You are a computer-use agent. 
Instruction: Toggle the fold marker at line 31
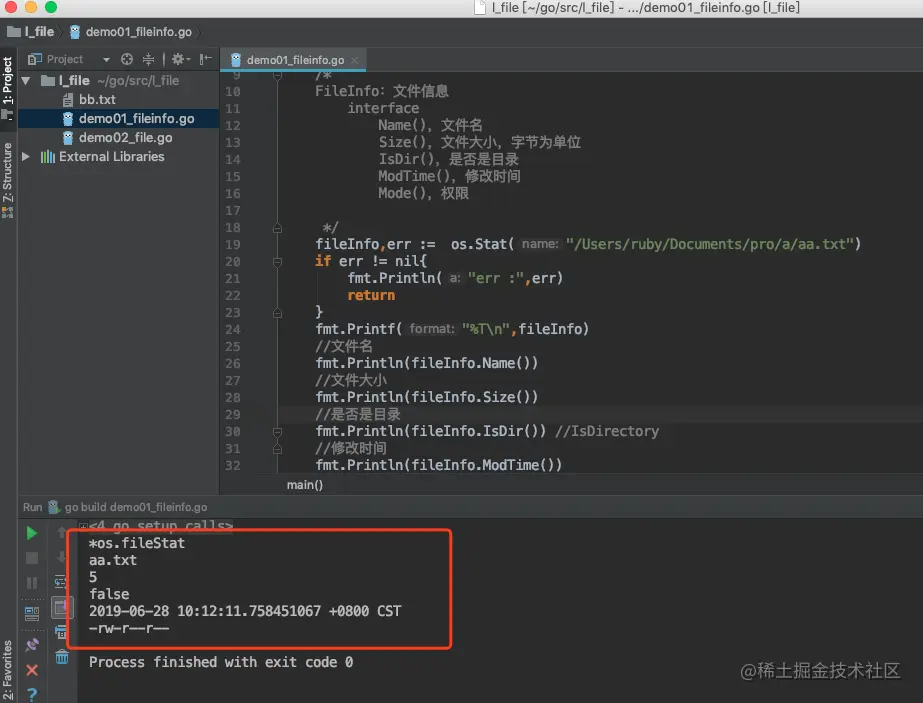(277, 449)
